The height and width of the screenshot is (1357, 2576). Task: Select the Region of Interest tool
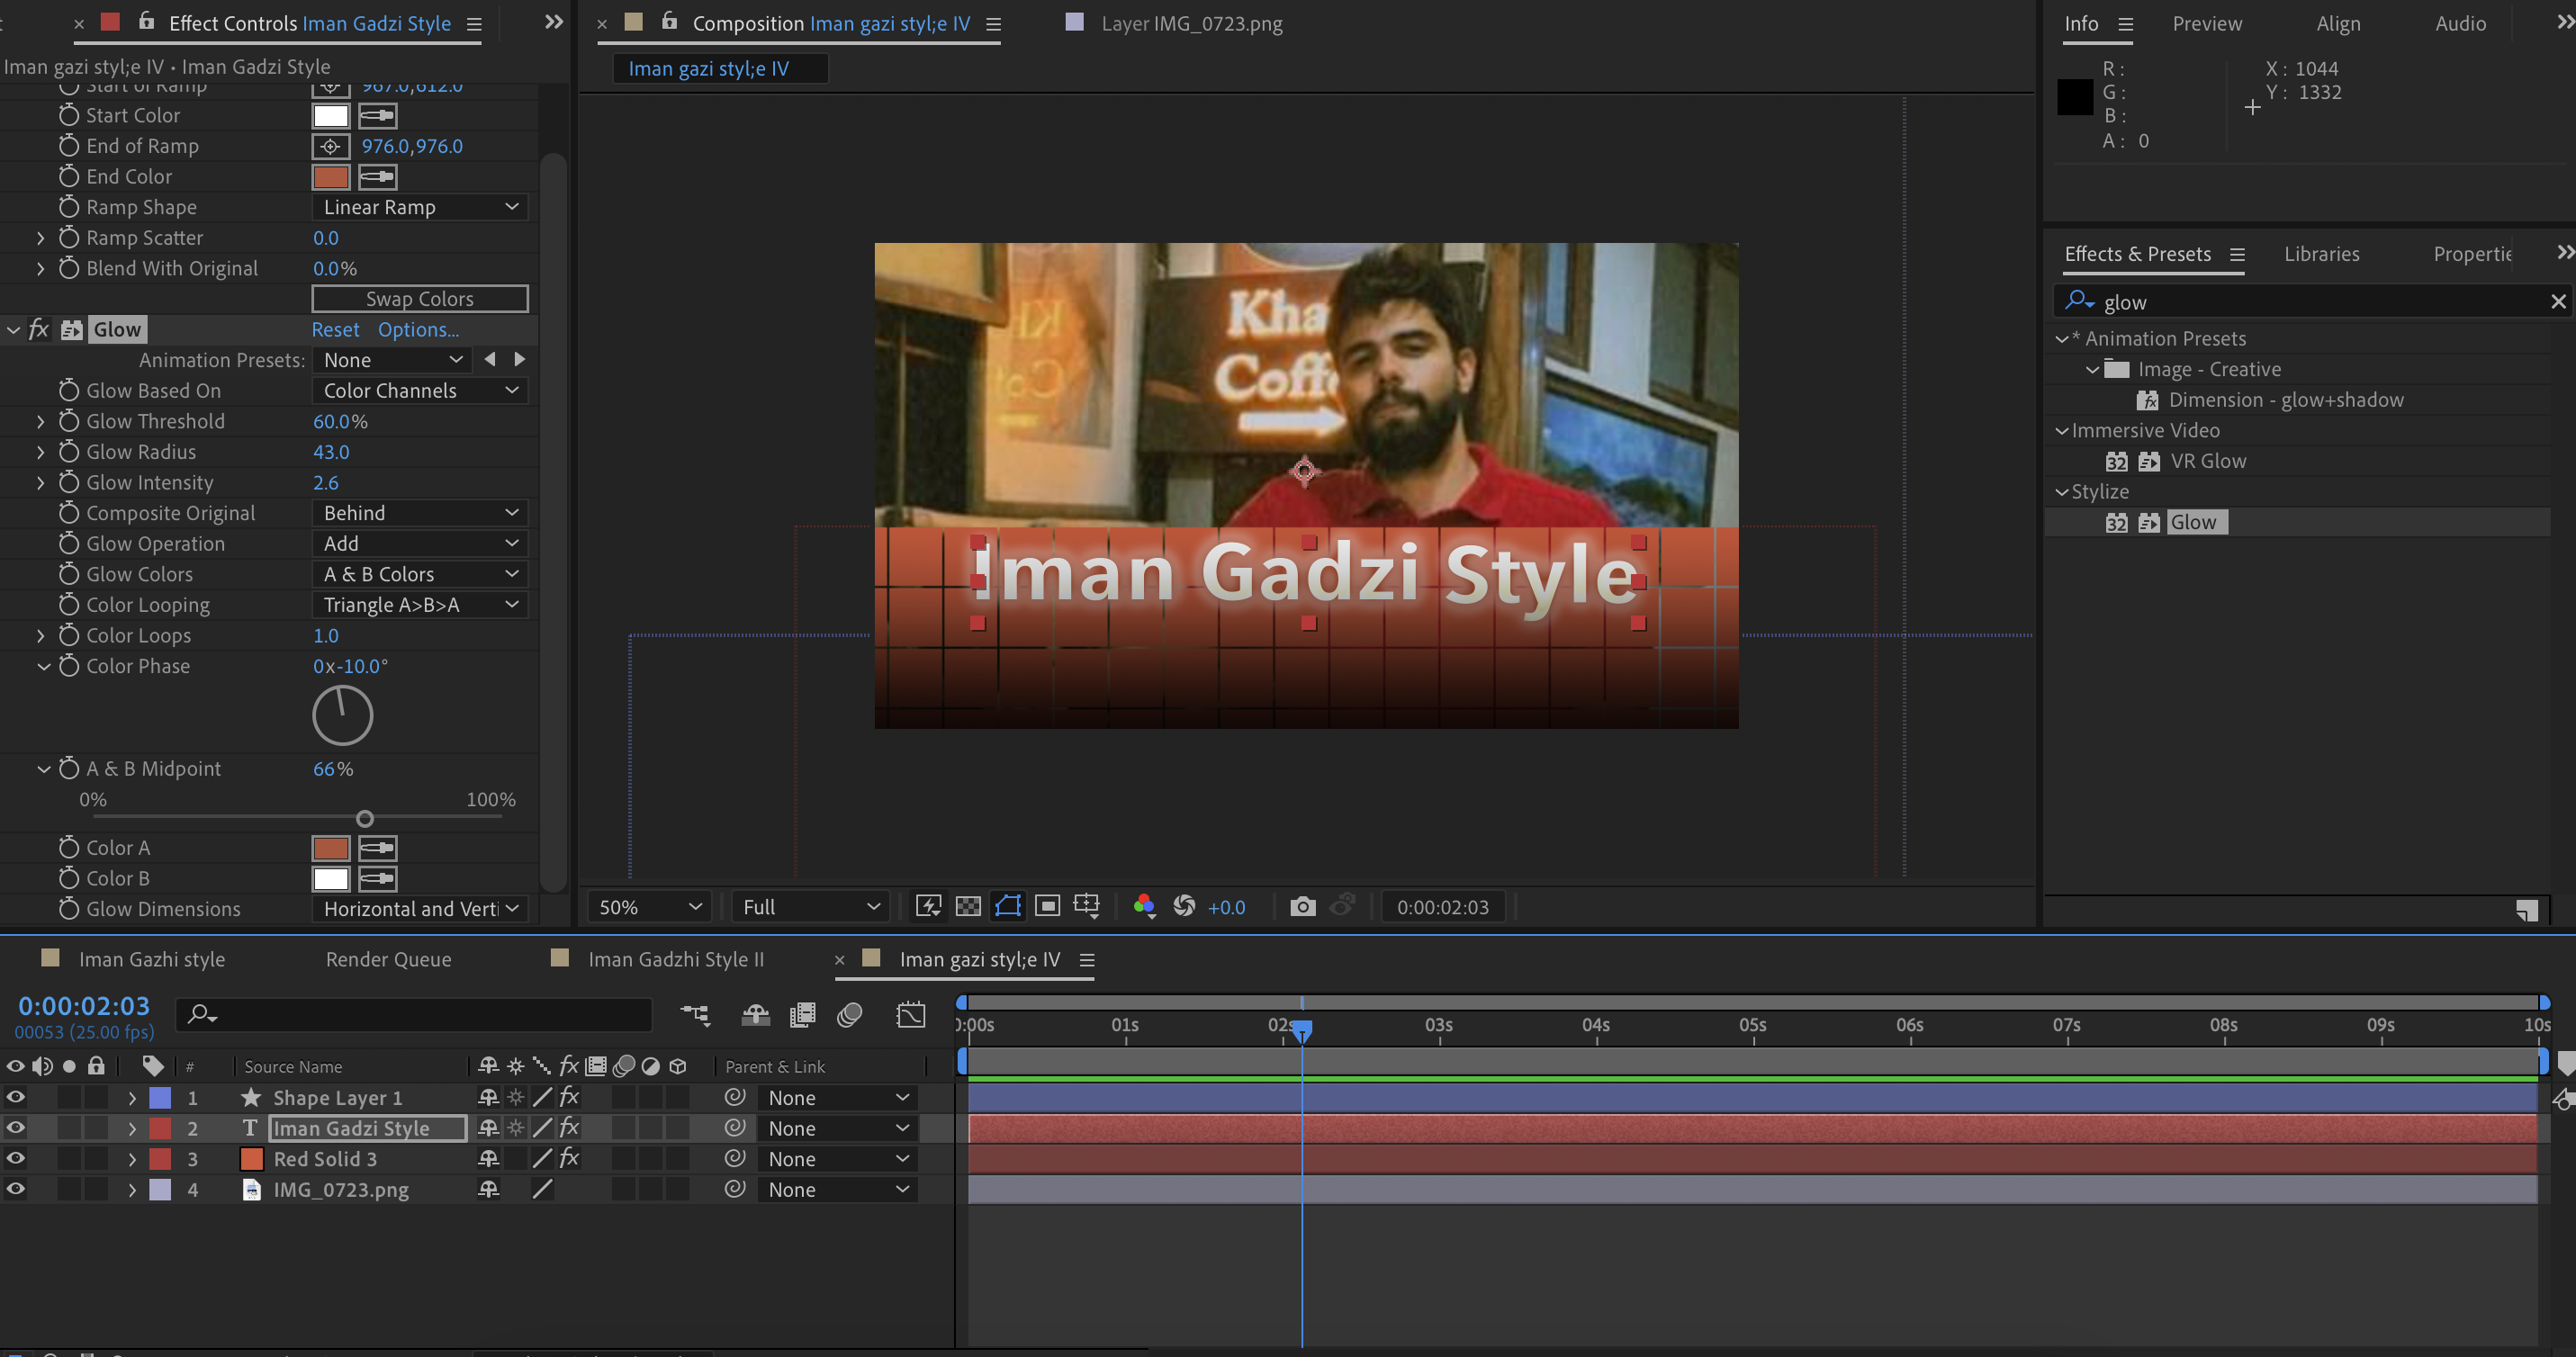tap(1007, 906)
